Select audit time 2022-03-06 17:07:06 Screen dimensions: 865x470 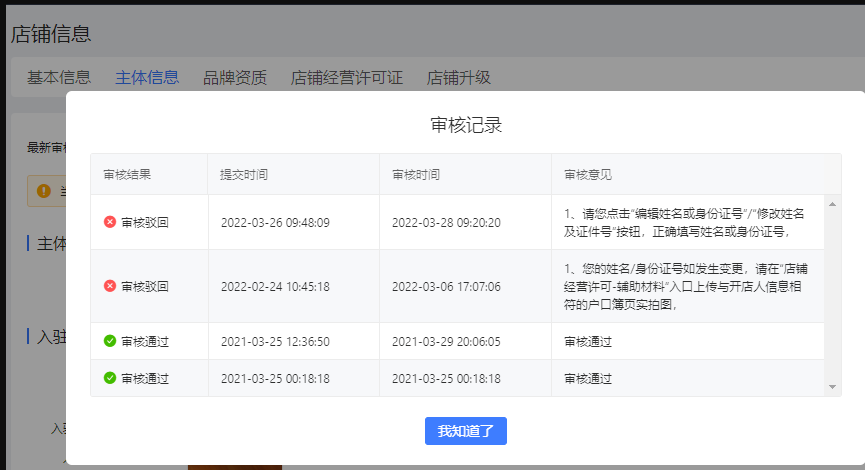pos(446,286)
